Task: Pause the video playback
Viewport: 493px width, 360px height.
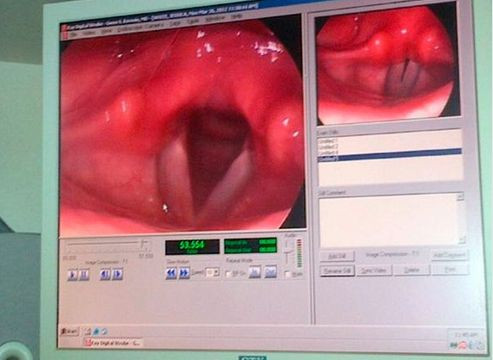Action: pyautogui.click(x=84, y=275)
